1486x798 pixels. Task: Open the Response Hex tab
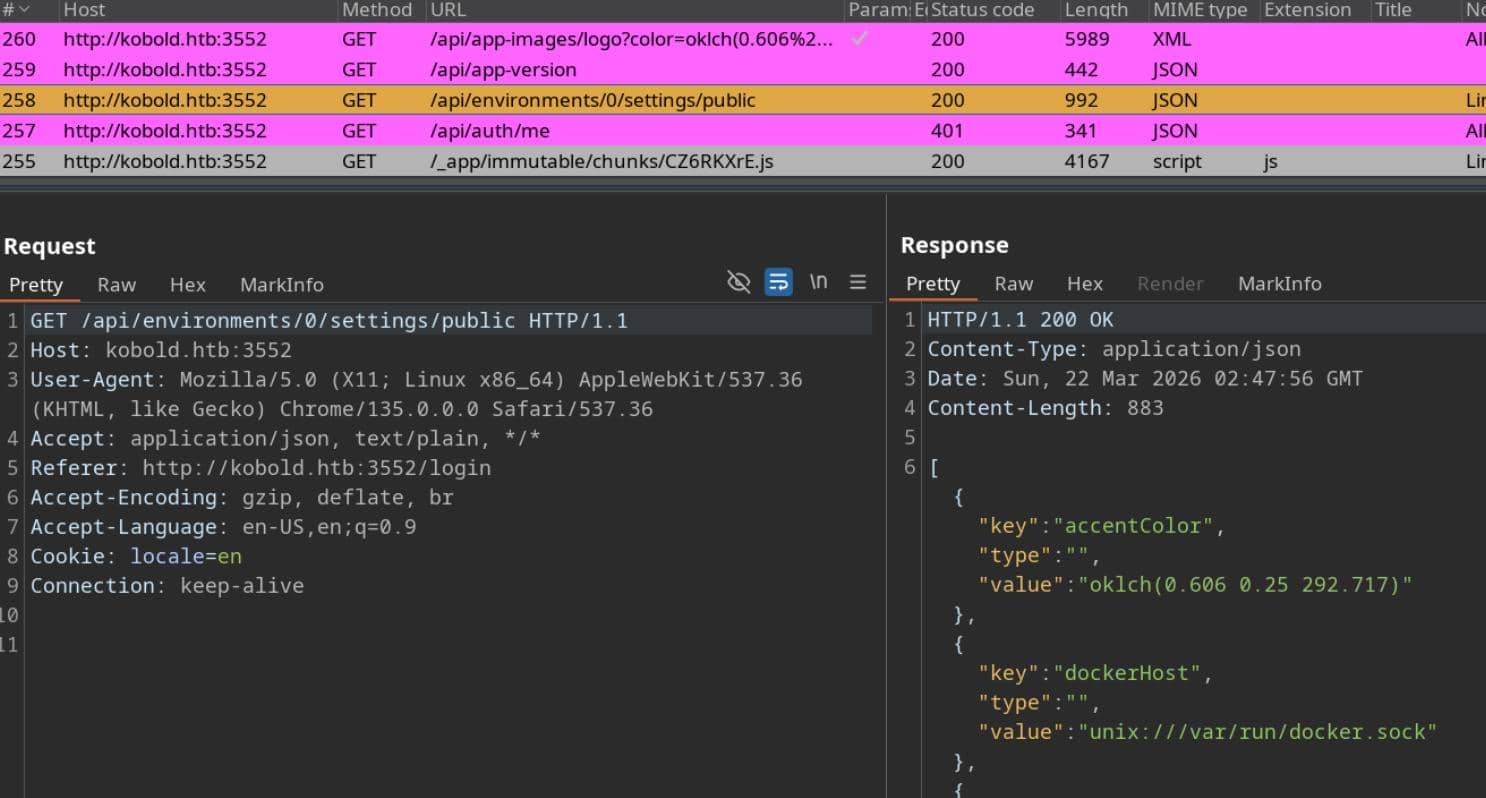tap(1084, 284)
